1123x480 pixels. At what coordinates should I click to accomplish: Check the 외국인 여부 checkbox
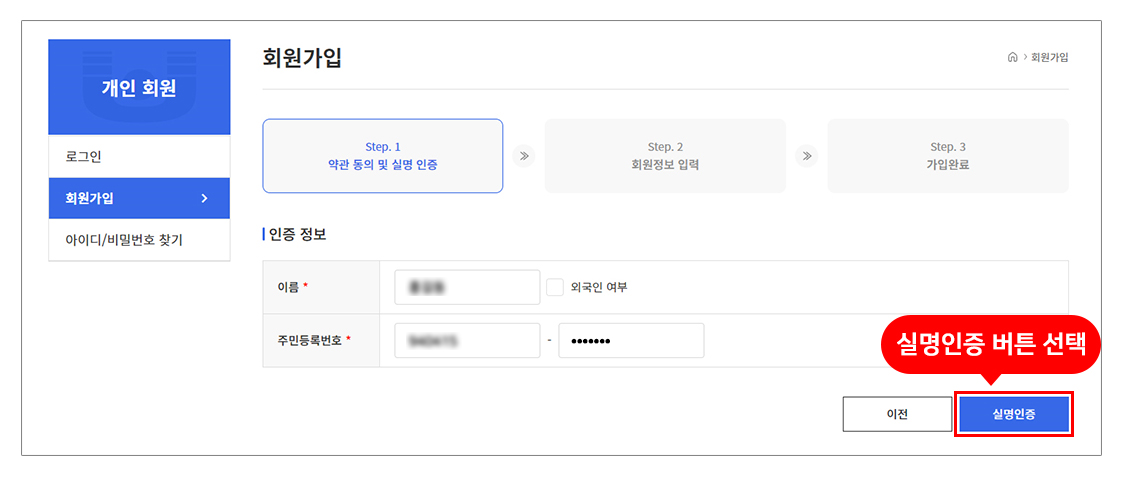pyautogui.click(x=555, y=287)
